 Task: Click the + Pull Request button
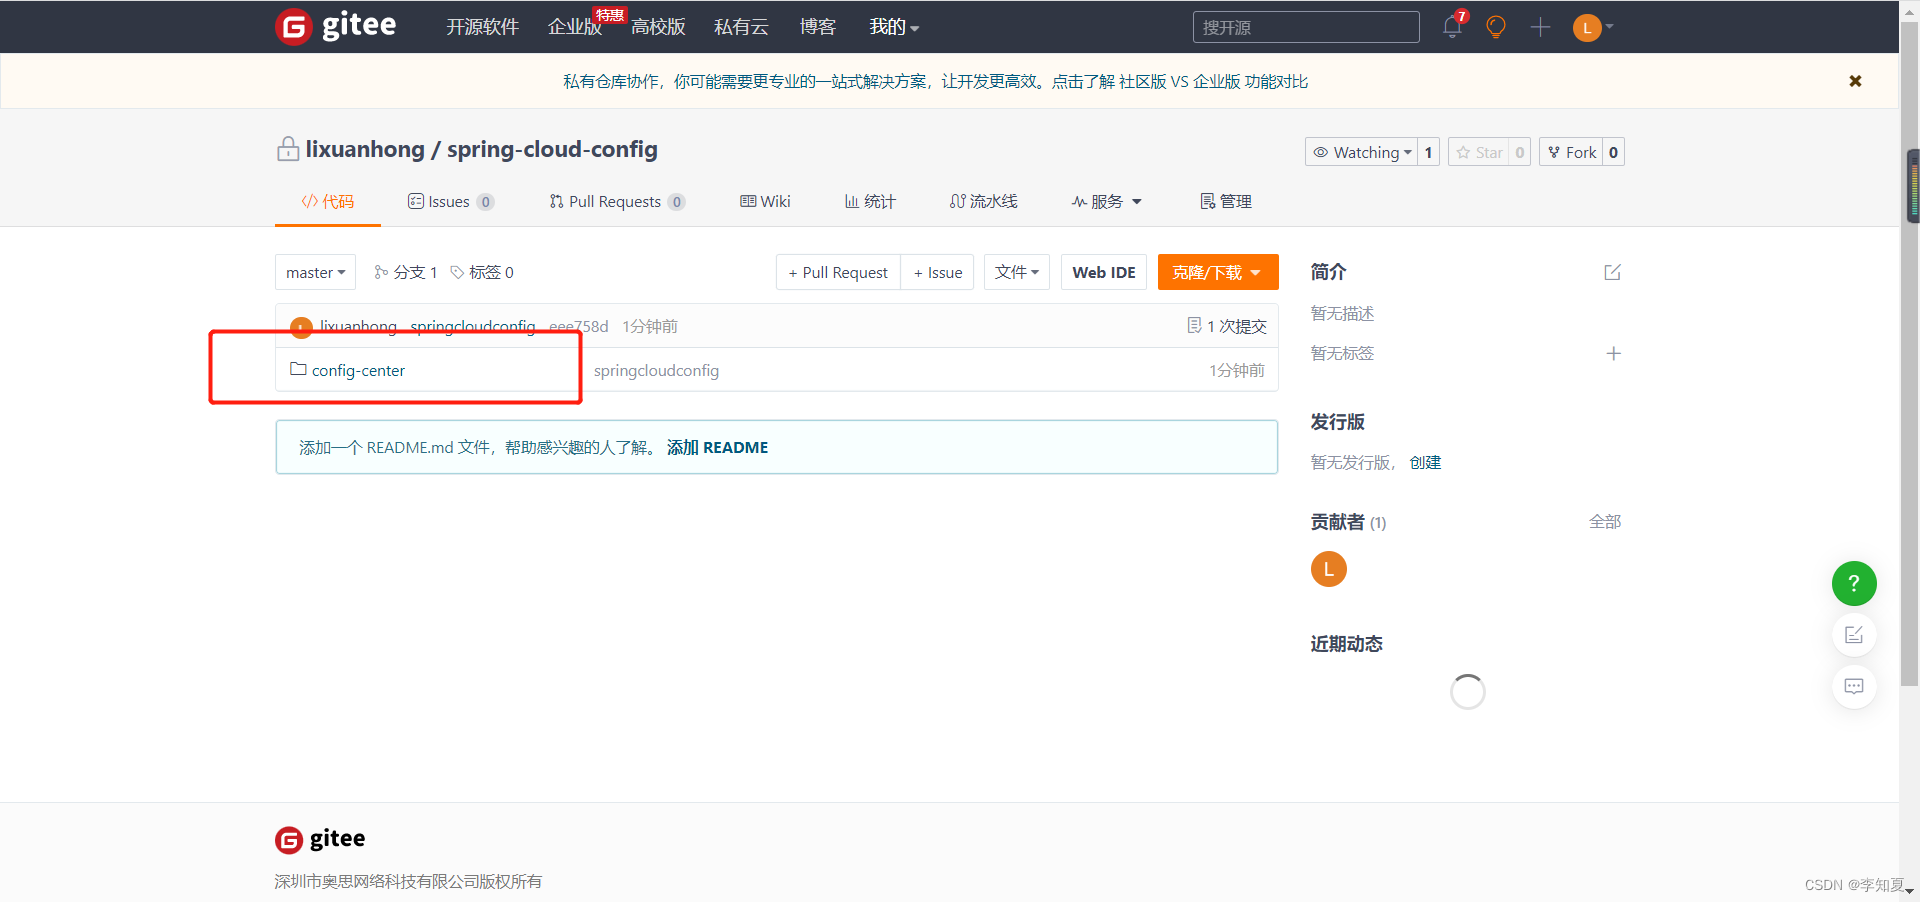tap(838, 272)
